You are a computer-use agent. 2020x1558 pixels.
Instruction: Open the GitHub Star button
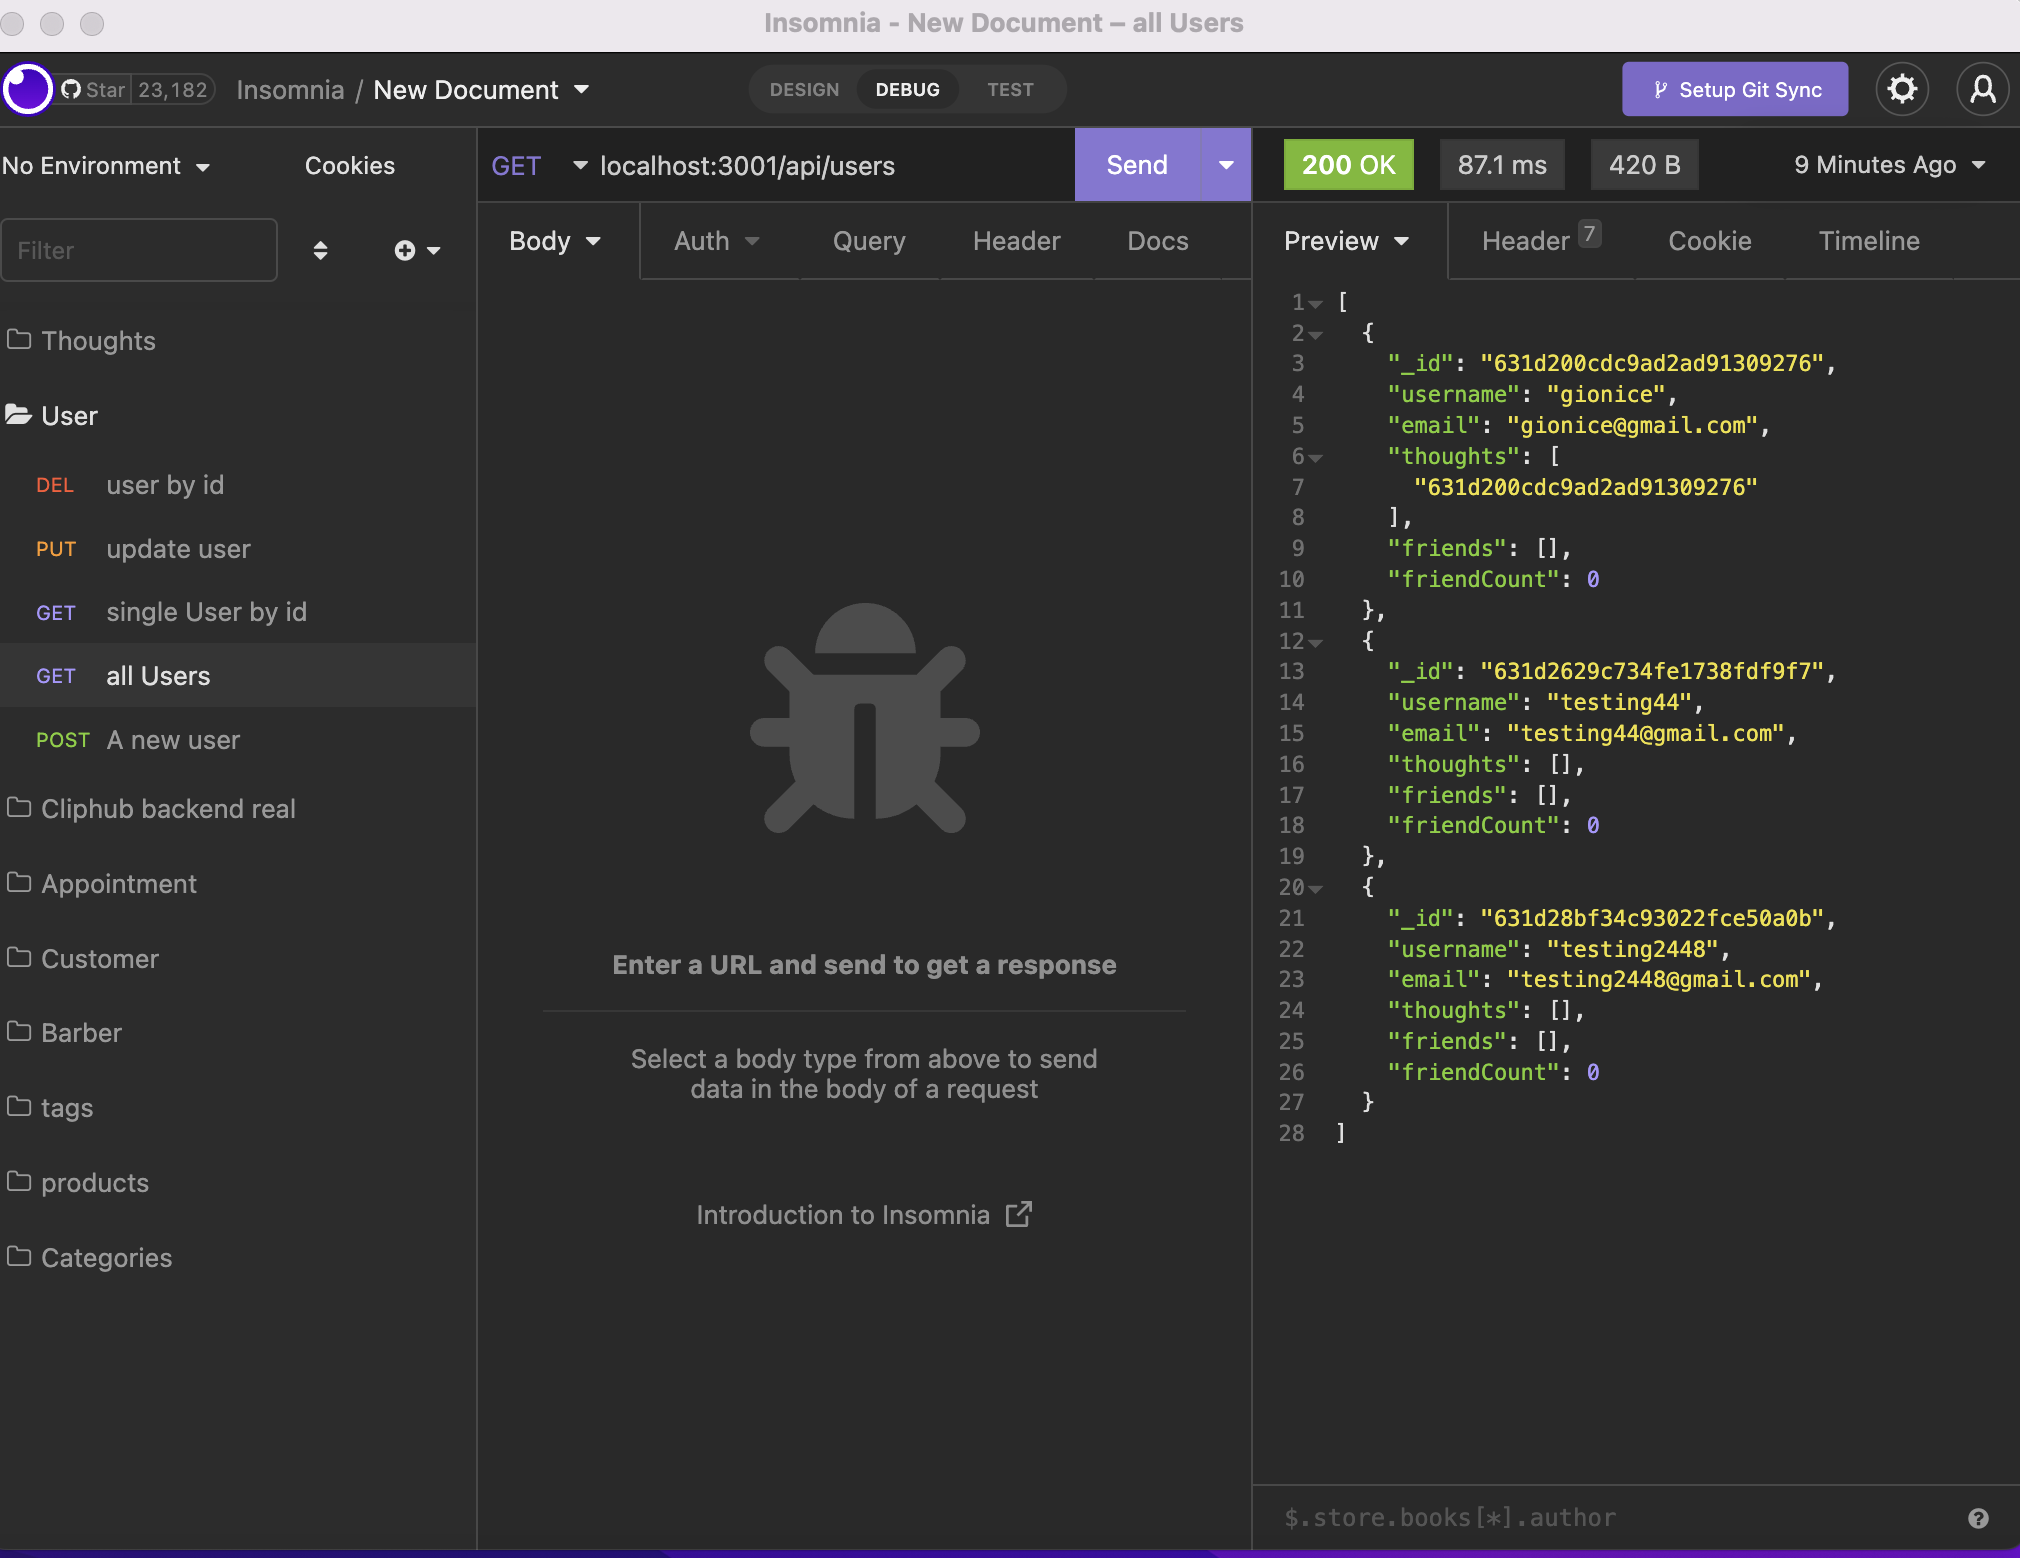pos(94,90)
